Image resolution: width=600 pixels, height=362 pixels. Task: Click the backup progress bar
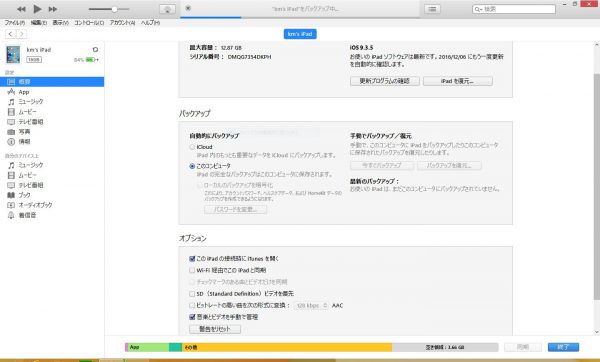point(300,17)
